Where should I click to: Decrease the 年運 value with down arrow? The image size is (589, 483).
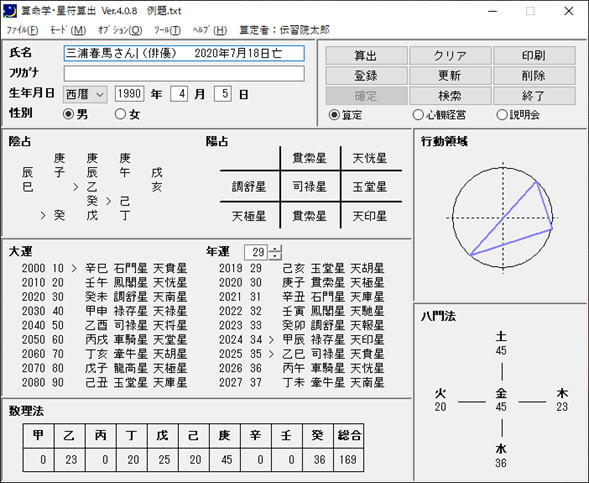click(275, 256)
